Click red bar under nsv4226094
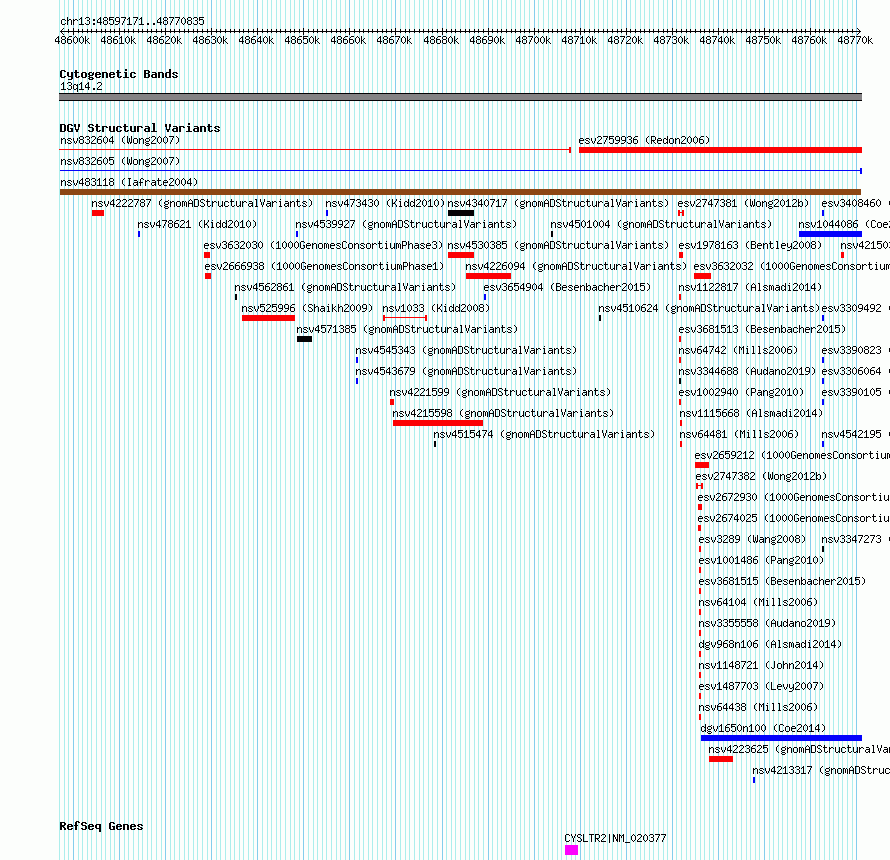The image size is (890, 860). [x=488, y=276]
